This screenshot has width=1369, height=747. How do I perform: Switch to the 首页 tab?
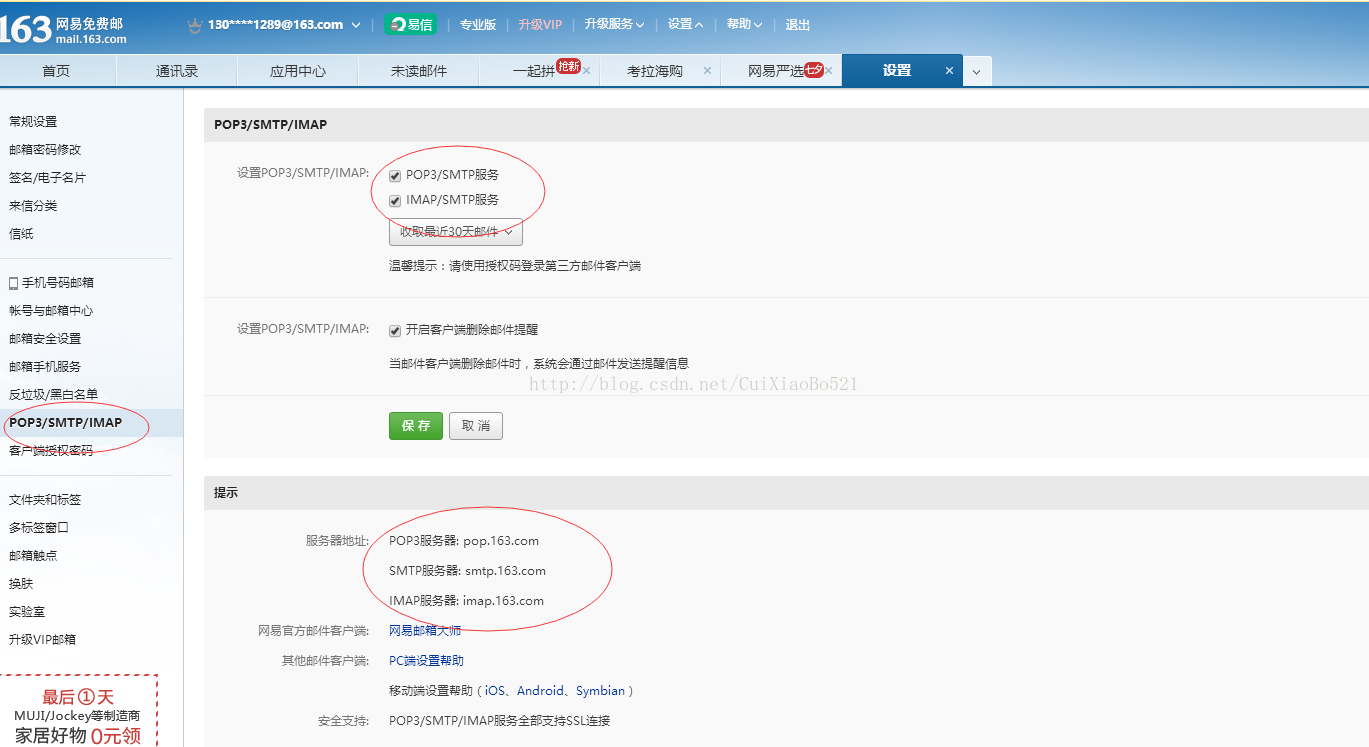tap(57, 71)
